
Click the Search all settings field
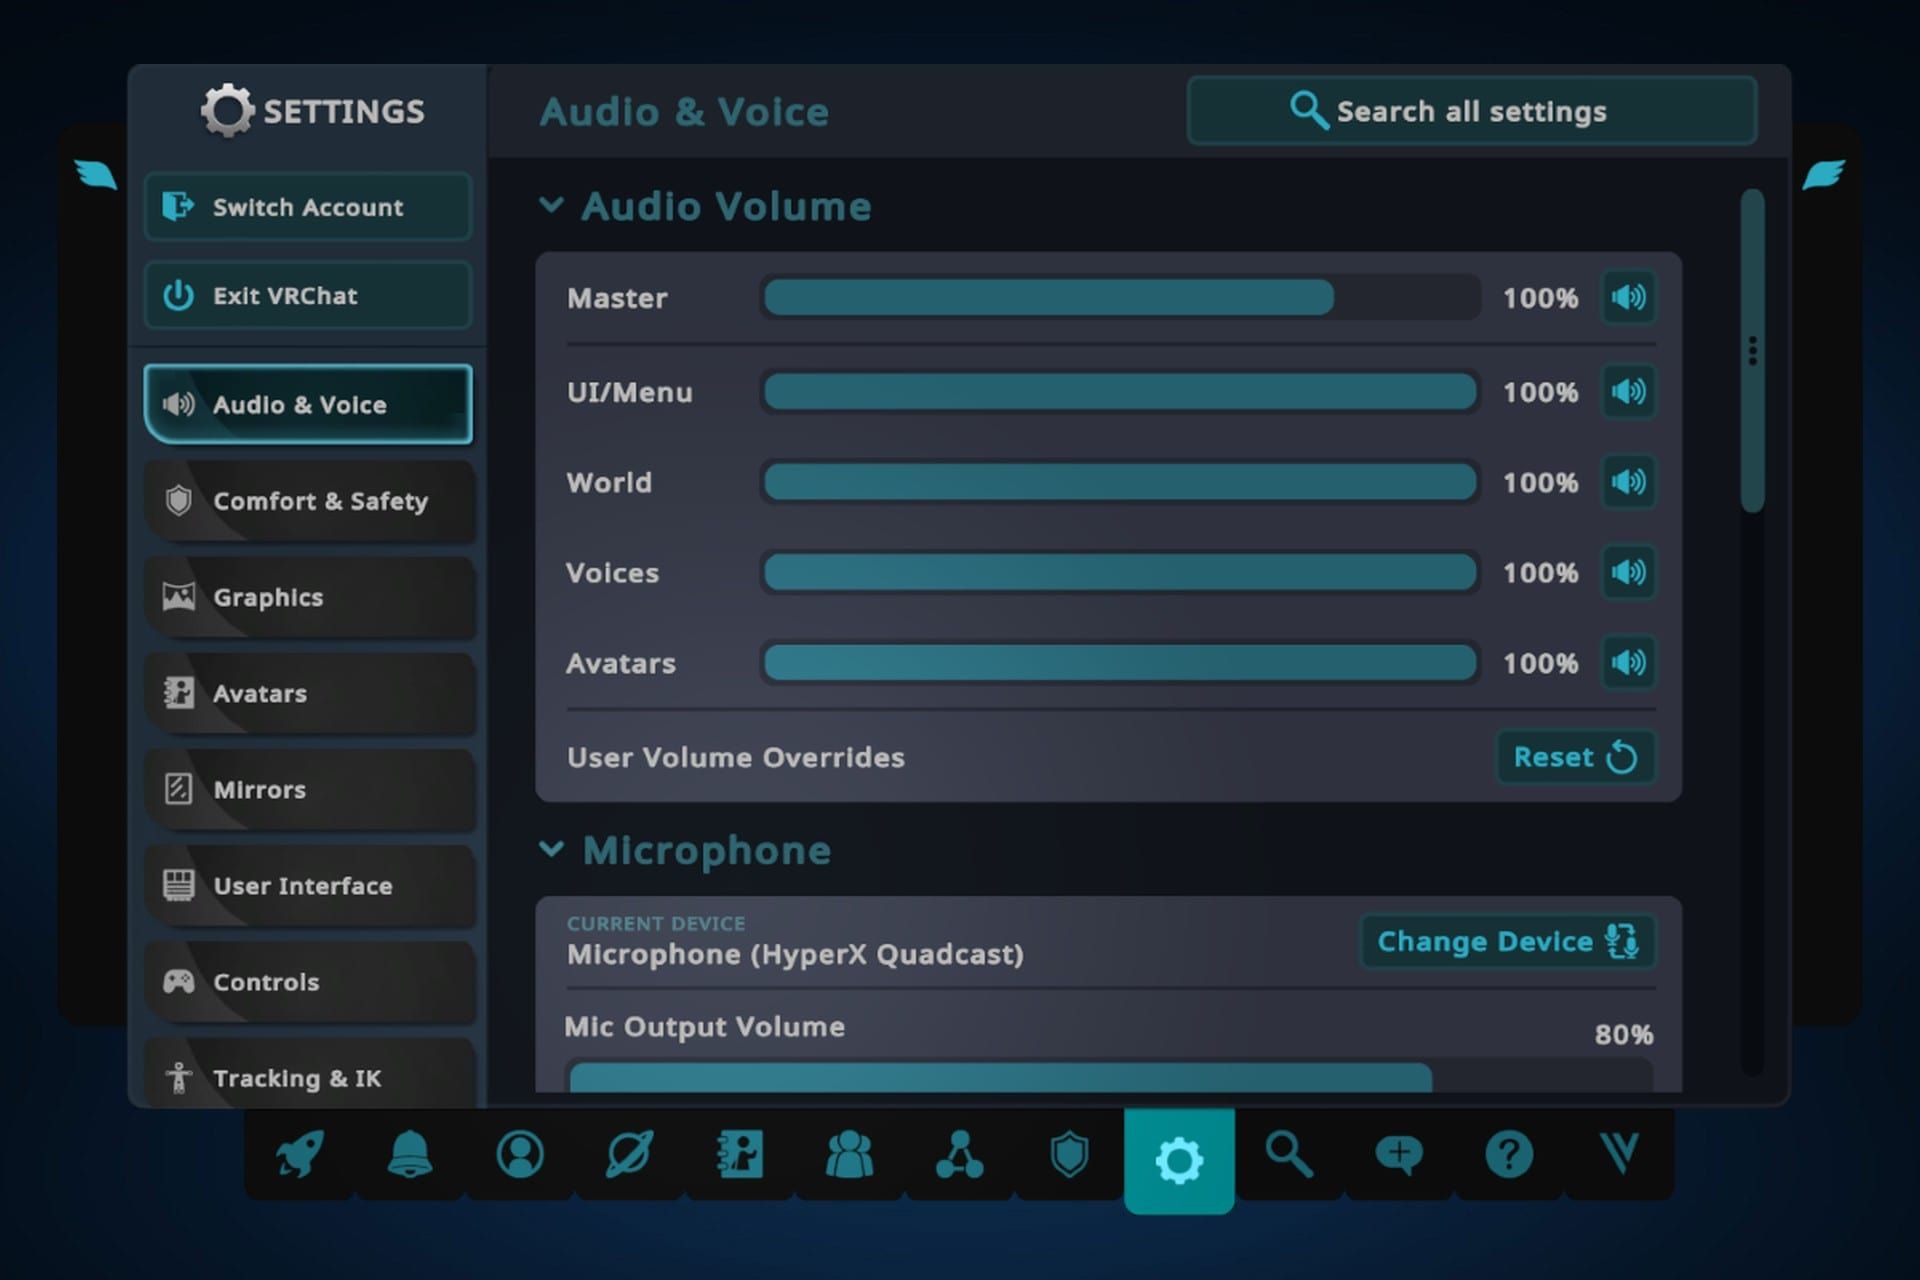click(1471, 110)
